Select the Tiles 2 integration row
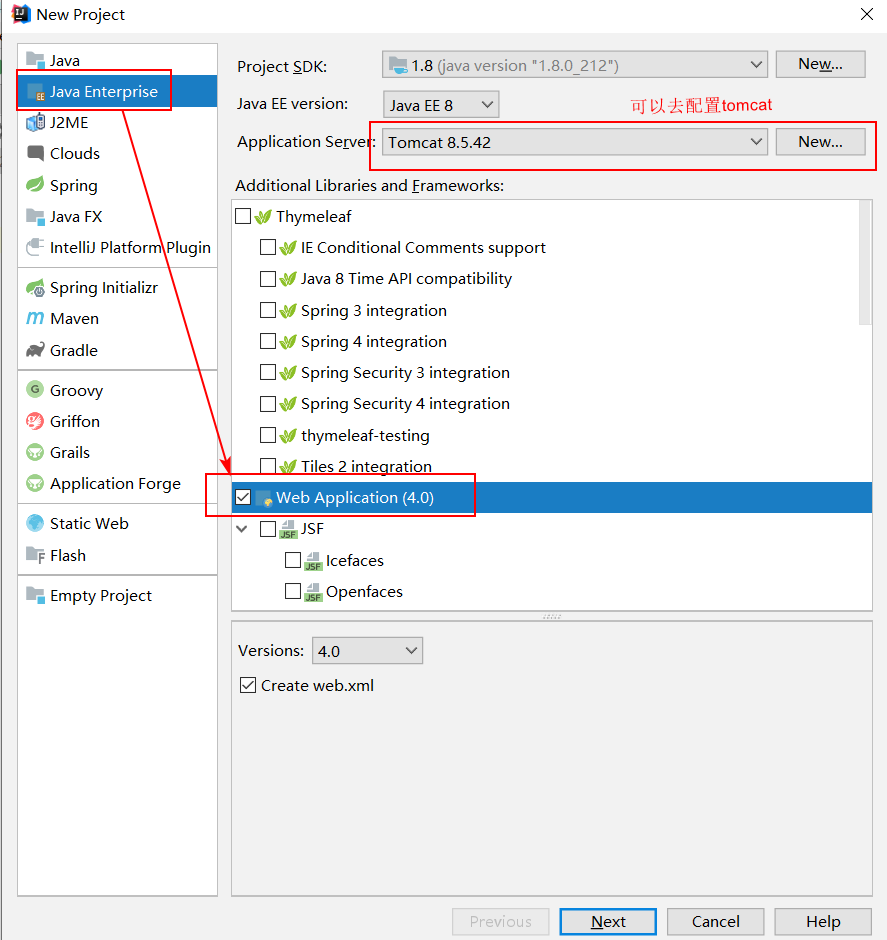Viewport: 887px width, 940px height. pyautogui.click(x=551, y=466)
